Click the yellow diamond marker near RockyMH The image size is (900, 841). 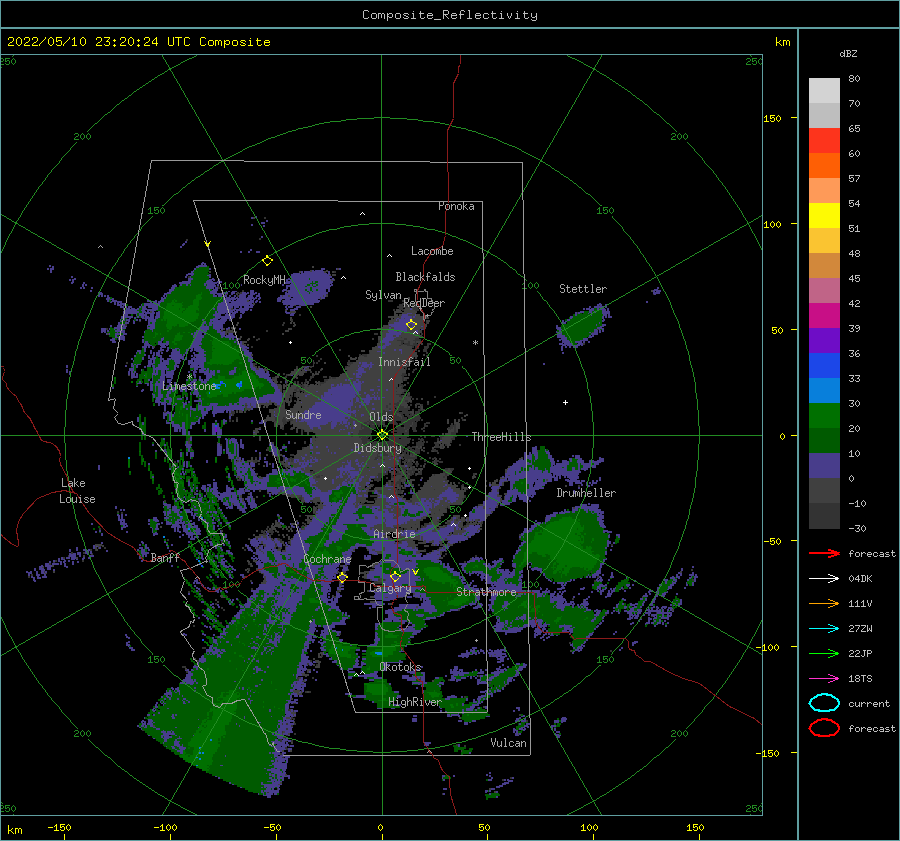267,261
